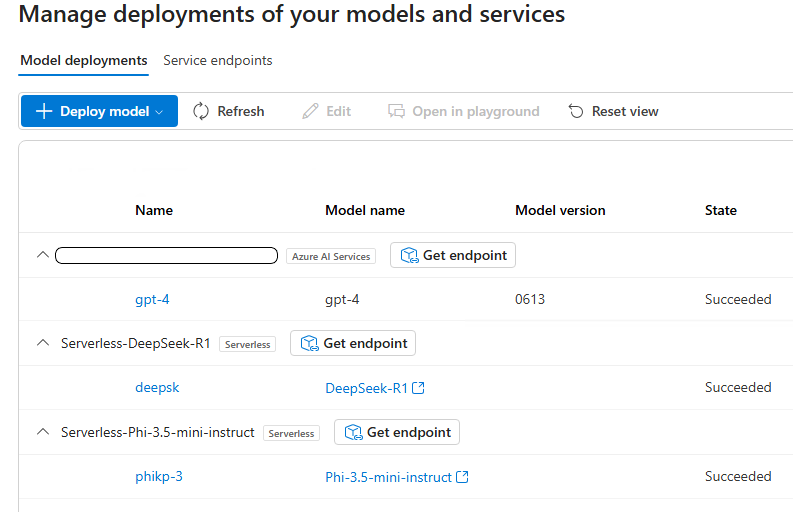Open the phikp-3 deployment link
This screenshot has width=793, height=512.
tap(159, 476)
